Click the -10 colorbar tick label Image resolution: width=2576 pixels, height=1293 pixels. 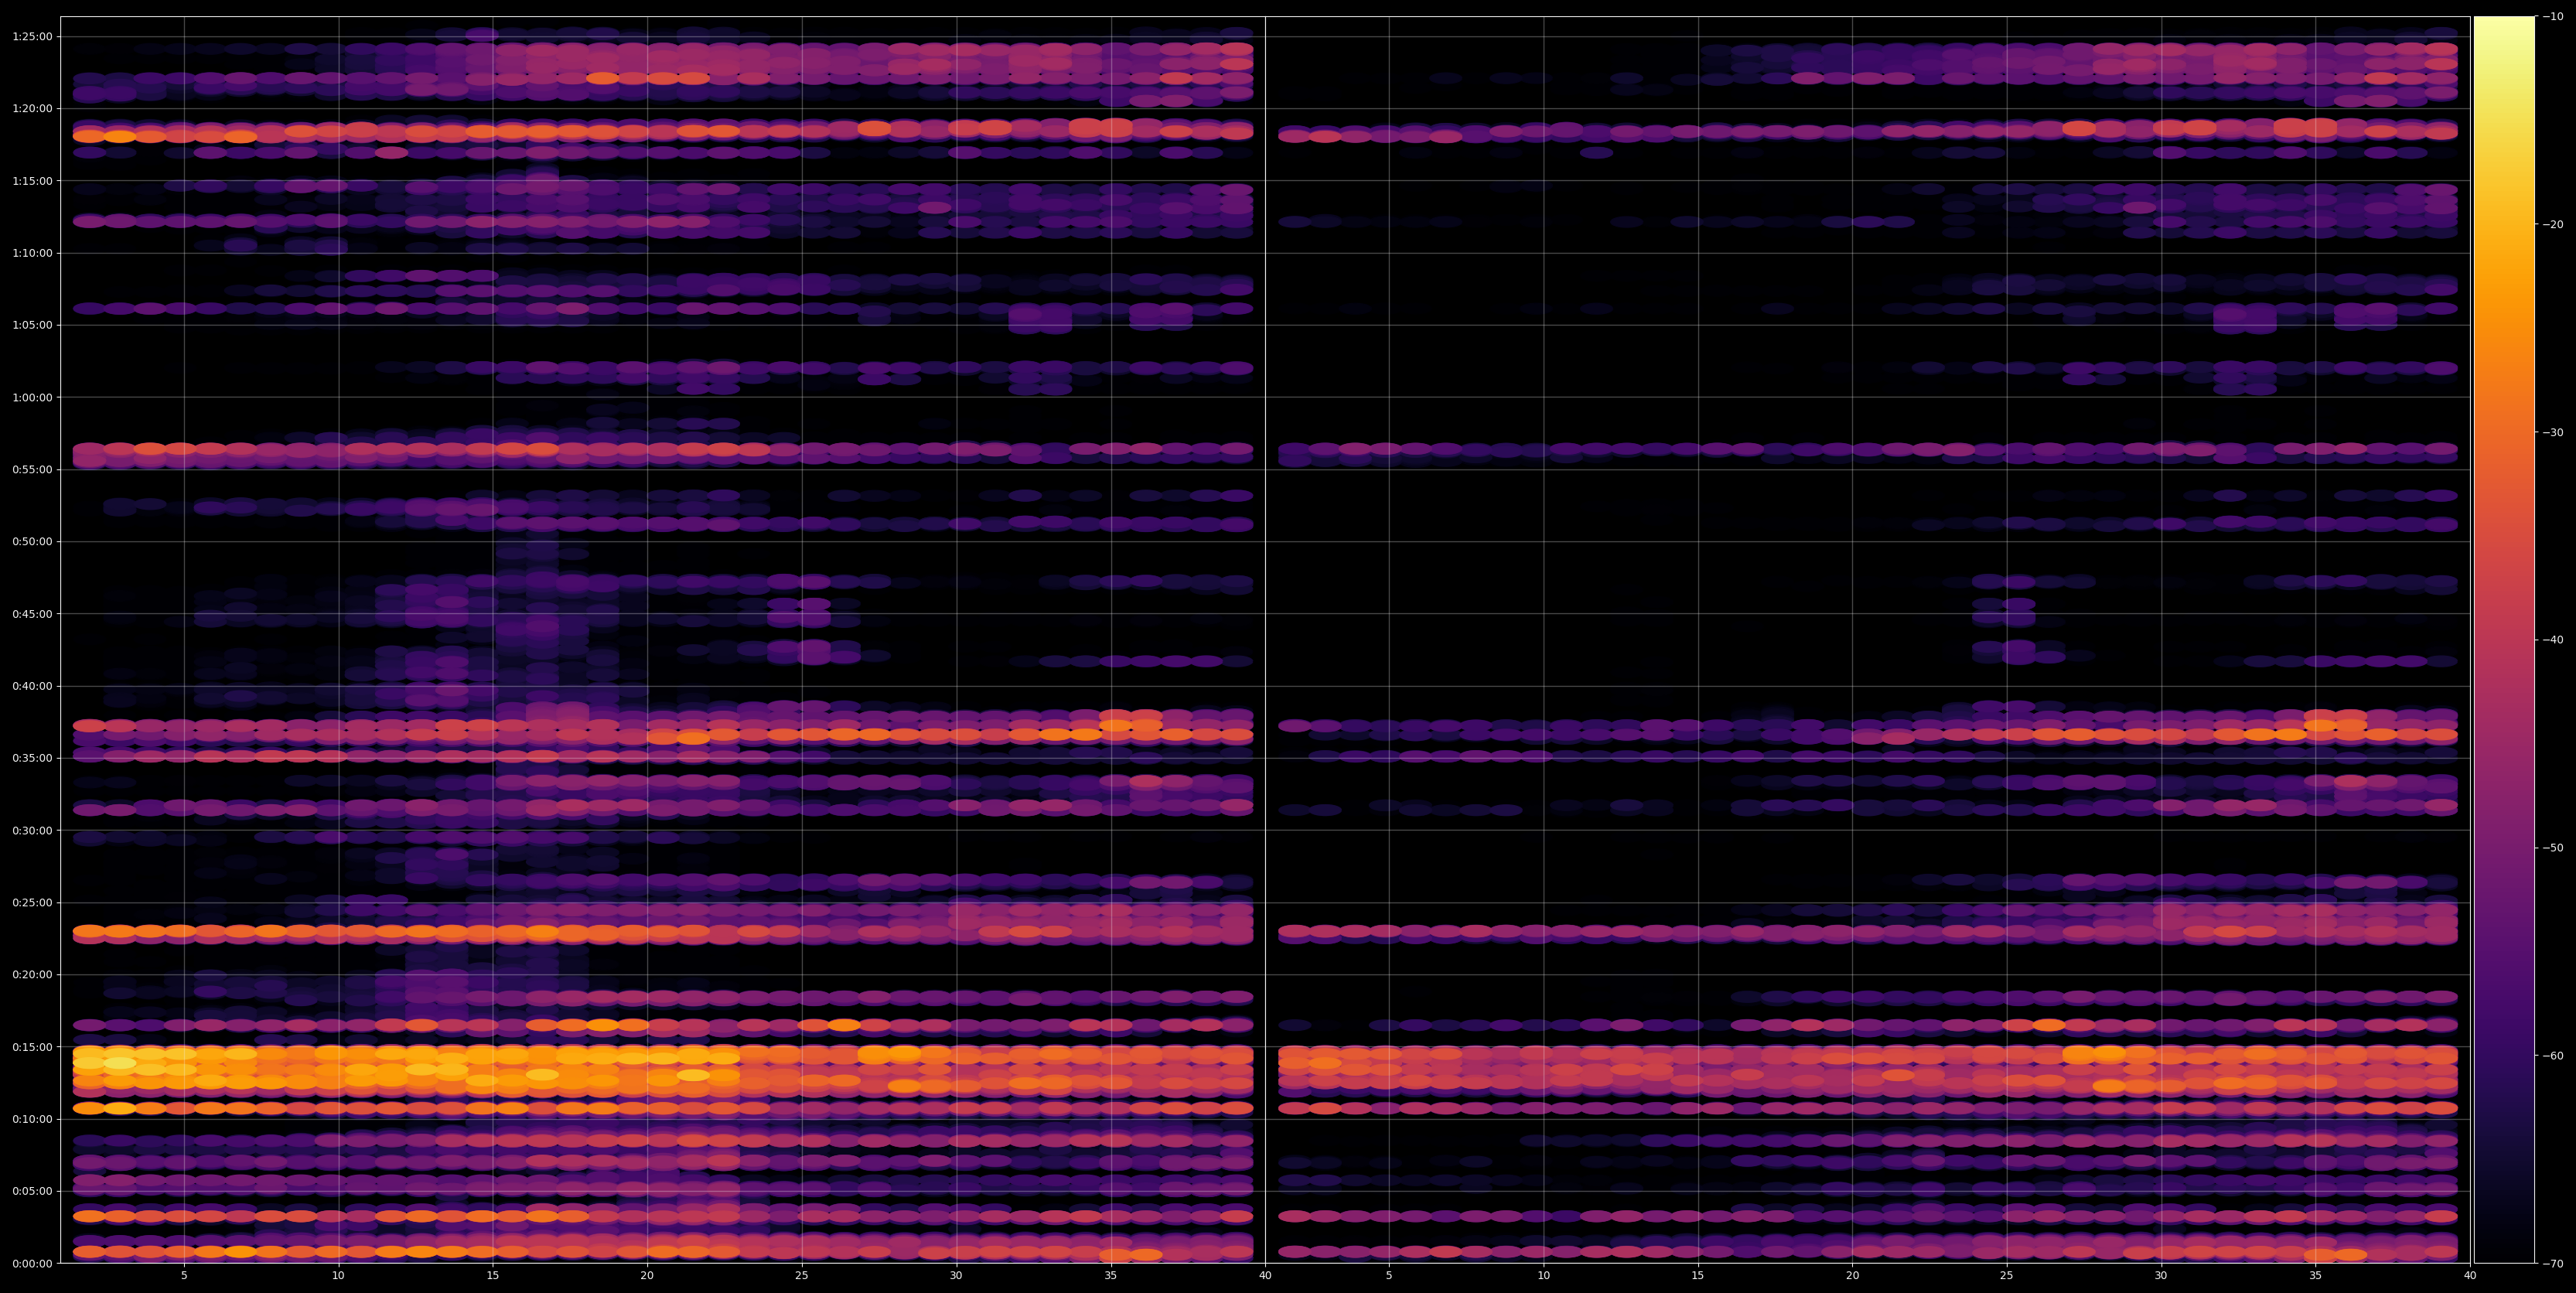[2553, 17]
